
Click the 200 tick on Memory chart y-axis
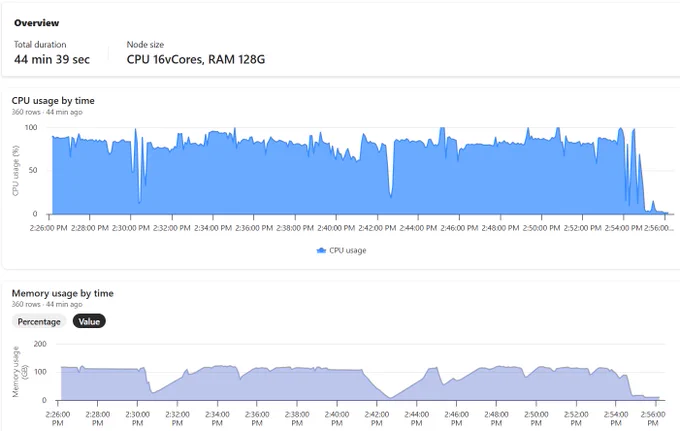[40, 344]
